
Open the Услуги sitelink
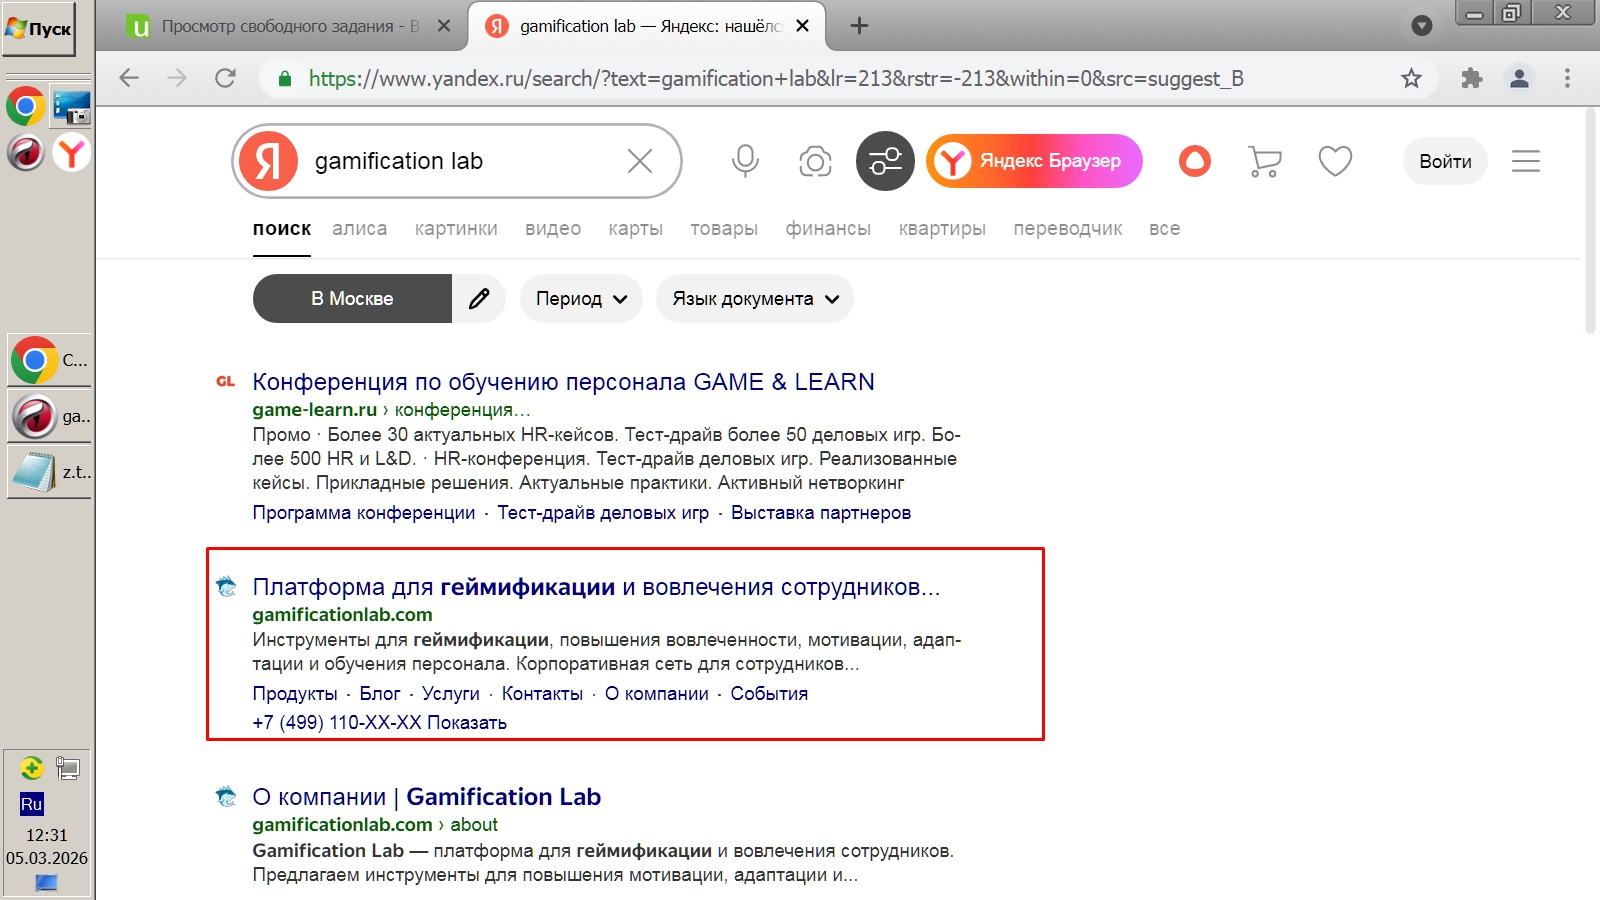pos(451,694)
